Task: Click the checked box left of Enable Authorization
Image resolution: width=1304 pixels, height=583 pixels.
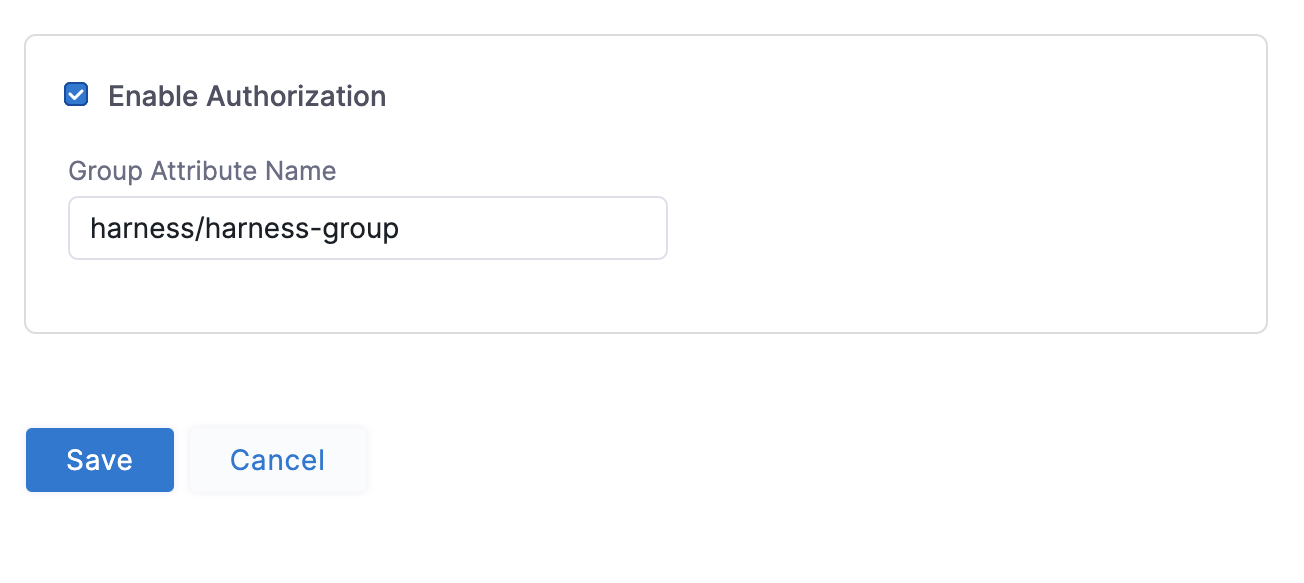Action: pyautogui.click(x=76, y=95)
